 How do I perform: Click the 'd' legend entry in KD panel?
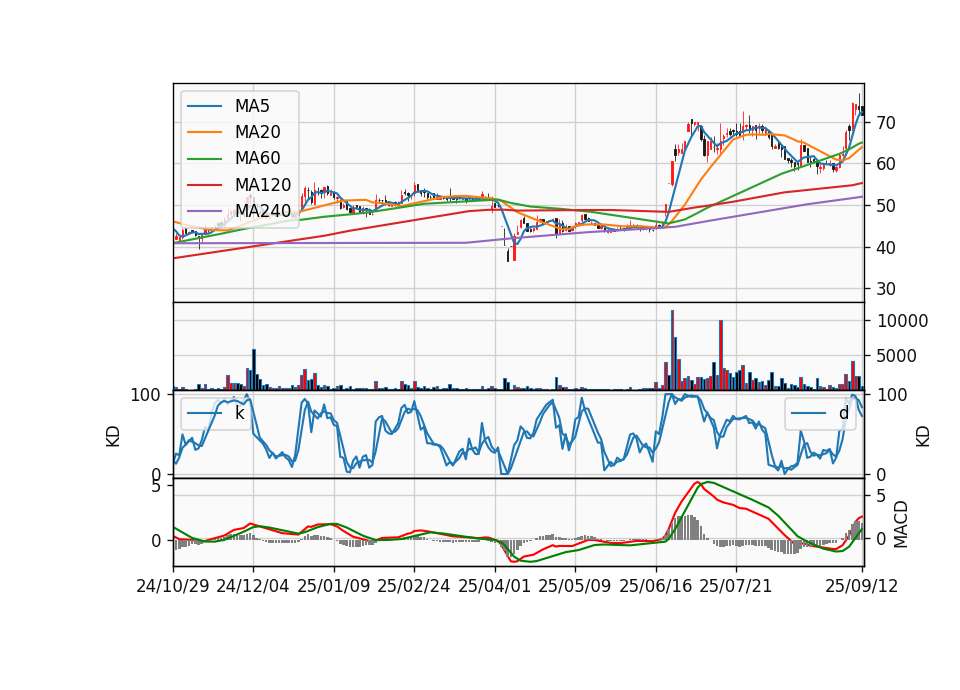pyautogui.click(x=843, y=413)
